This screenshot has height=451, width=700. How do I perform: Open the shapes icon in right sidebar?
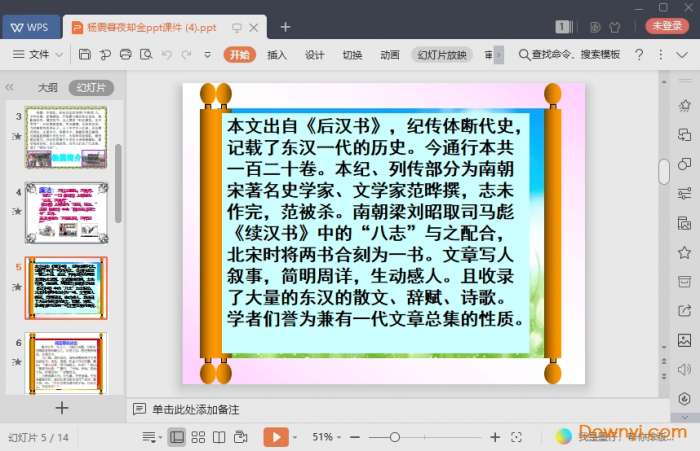[x=684, y=164]
